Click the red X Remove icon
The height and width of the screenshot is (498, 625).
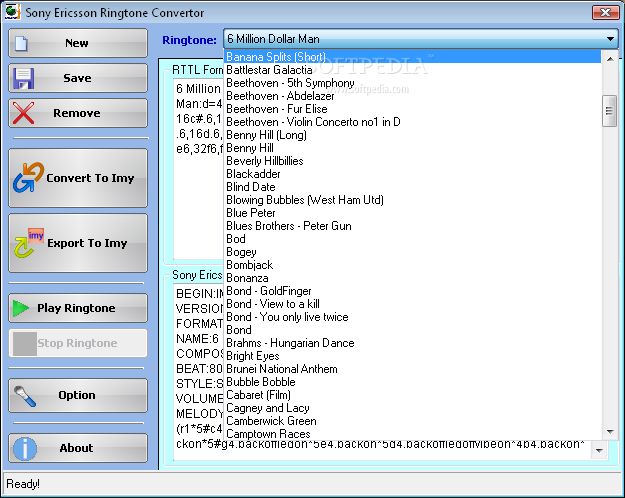(24, 113)
